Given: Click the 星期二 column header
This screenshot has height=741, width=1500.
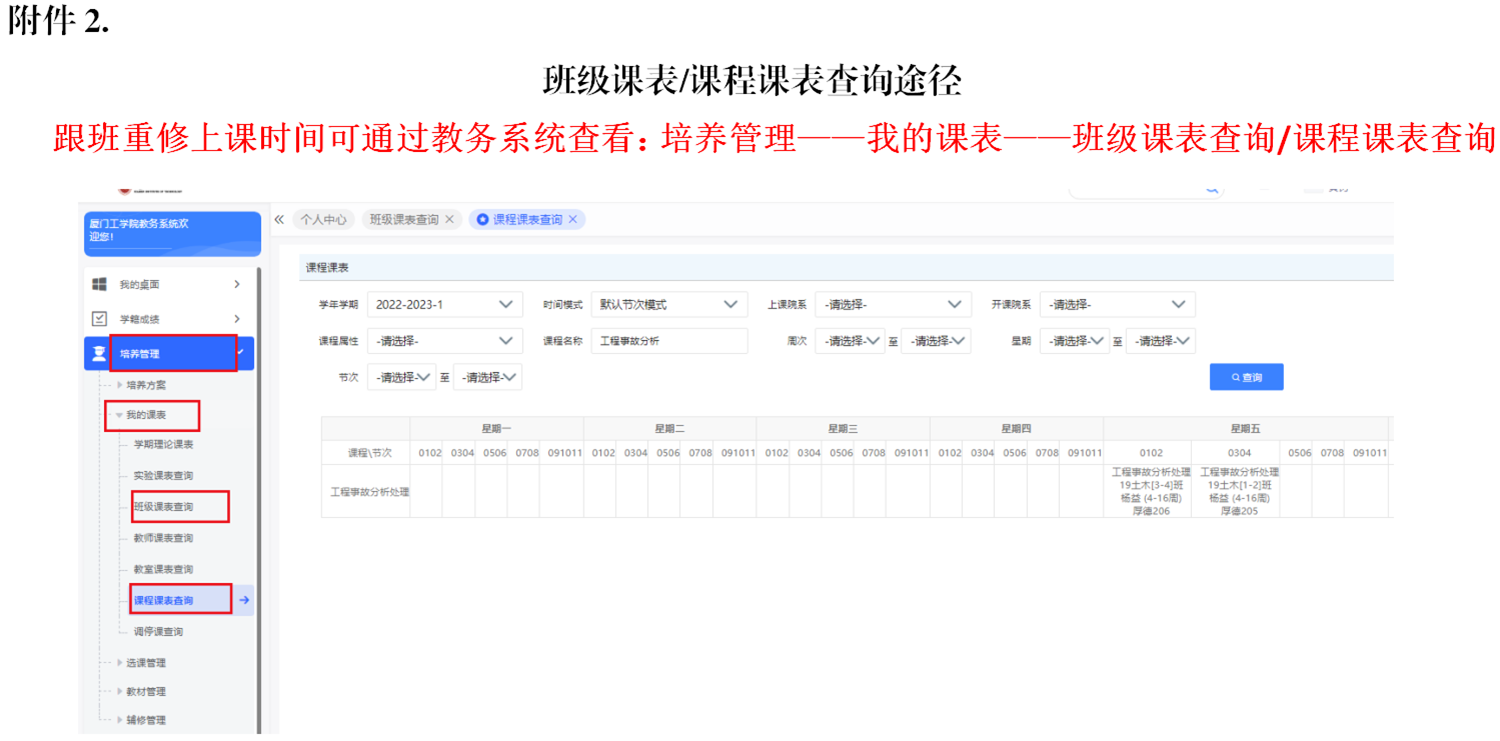Looking at the screenshot, I should click(x=670, y=428).
